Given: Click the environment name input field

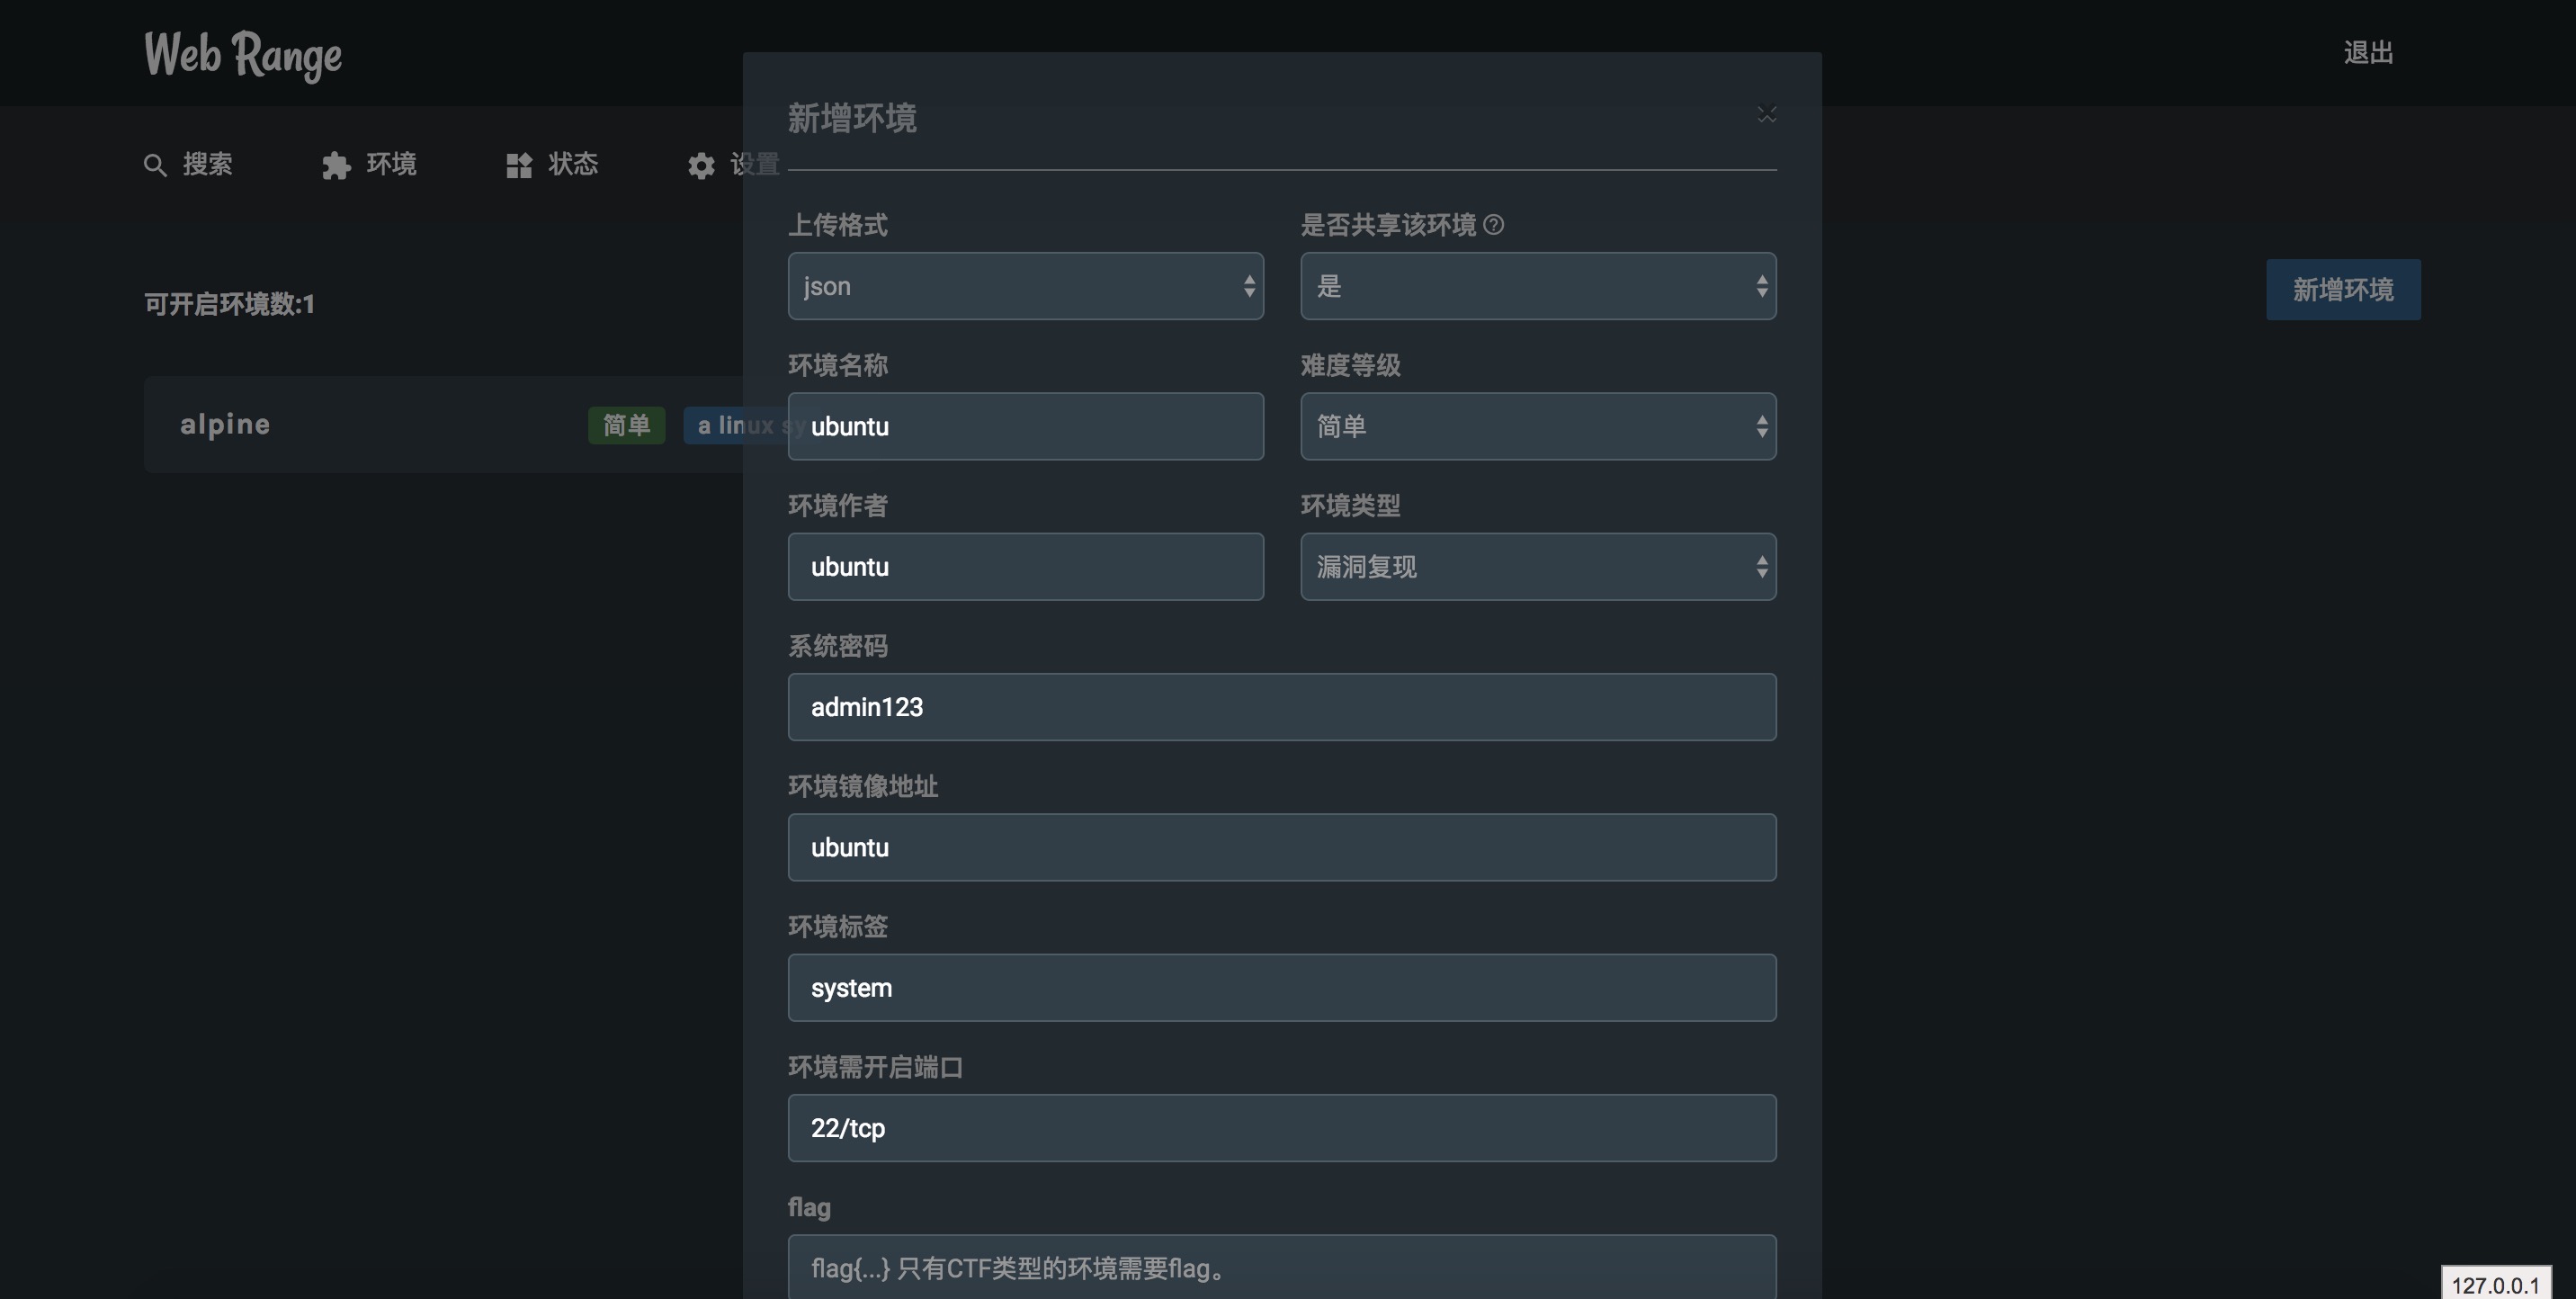Looking at the screenshot, I should pos(1025,426).
